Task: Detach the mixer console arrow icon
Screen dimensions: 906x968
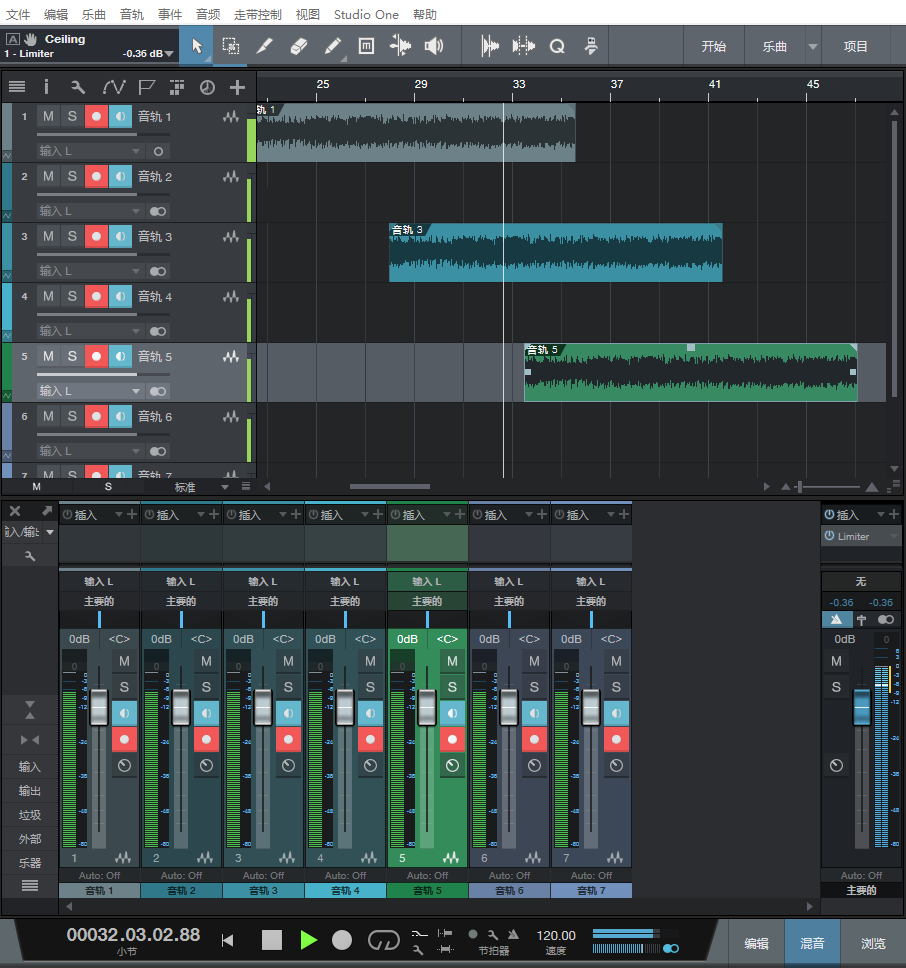Action: [x=47, y=511]
